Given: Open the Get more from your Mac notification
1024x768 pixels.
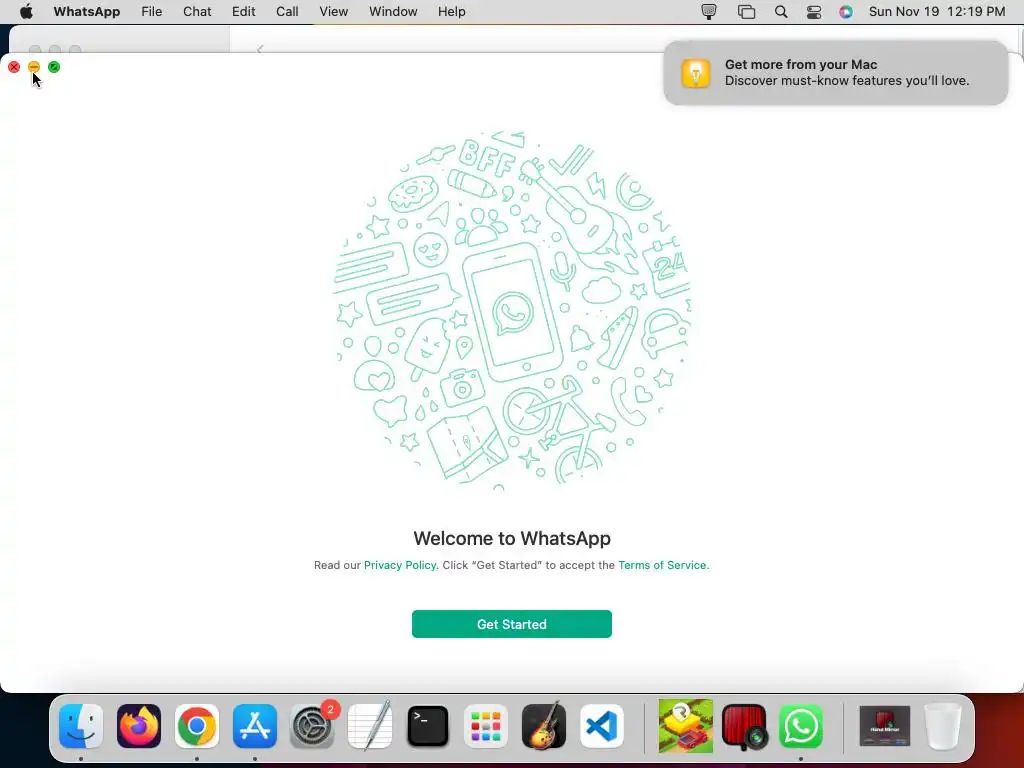Looking at the screenshot, I should 835,72.
